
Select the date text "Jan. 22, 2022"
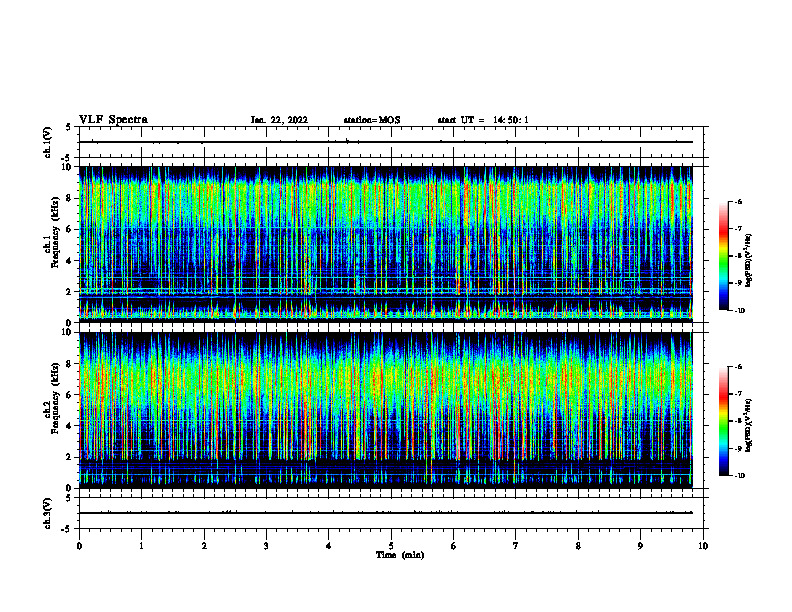coord(279,120)
